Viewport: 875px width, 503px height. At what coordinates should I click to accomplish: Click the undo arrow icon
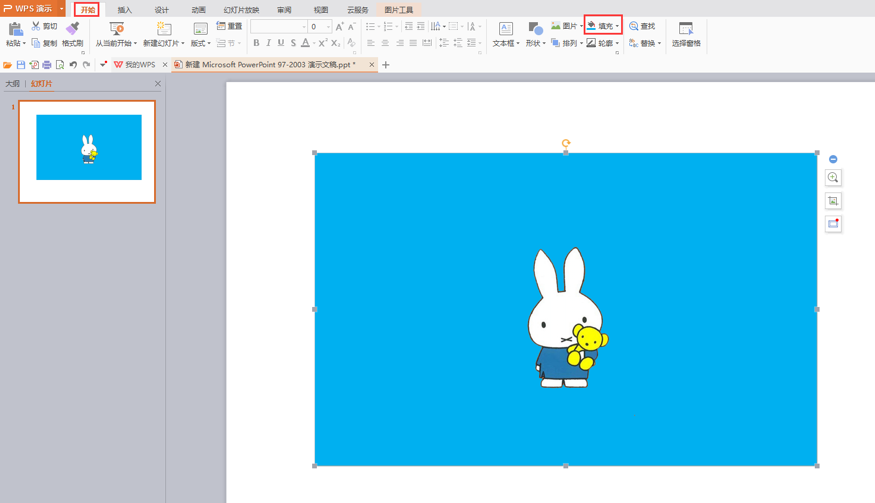(x=73, y=65)
